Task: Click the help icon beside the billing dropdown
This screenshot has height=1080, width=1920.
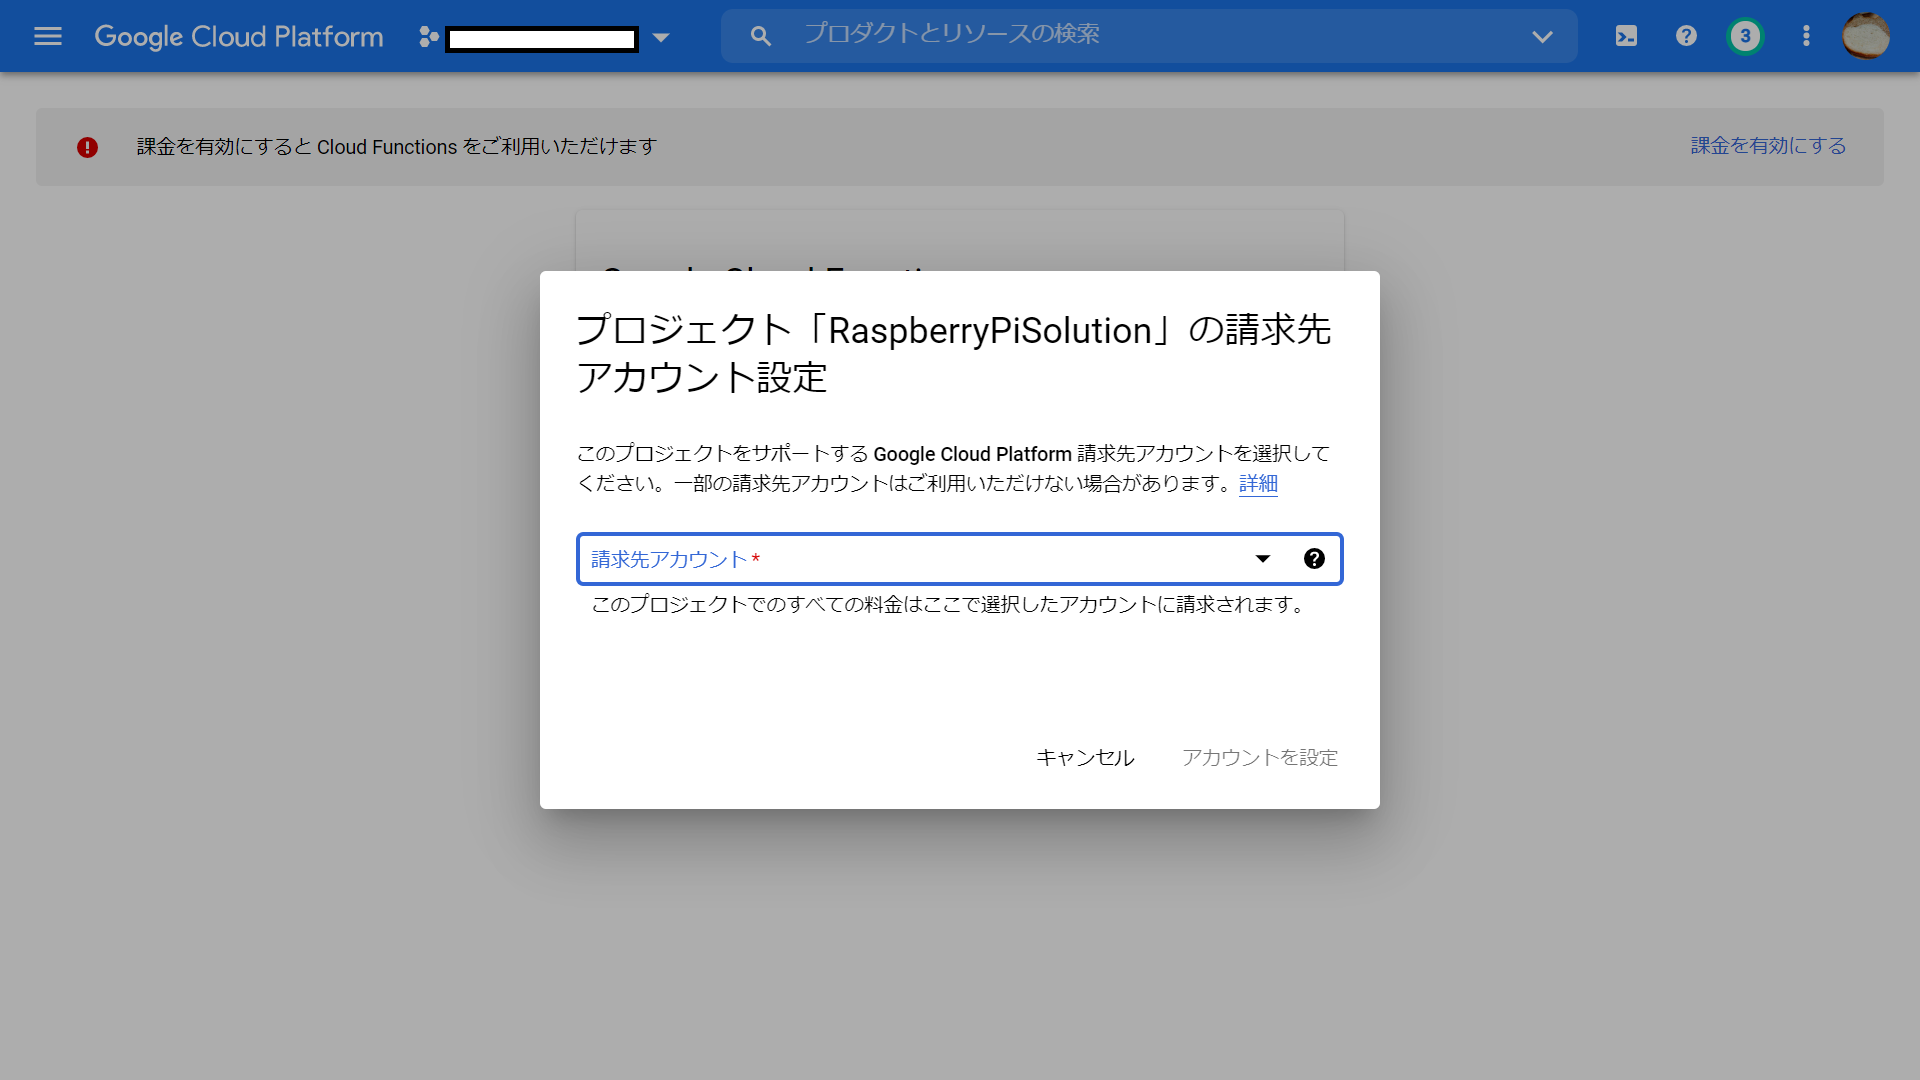Action: pos(1315,559)
